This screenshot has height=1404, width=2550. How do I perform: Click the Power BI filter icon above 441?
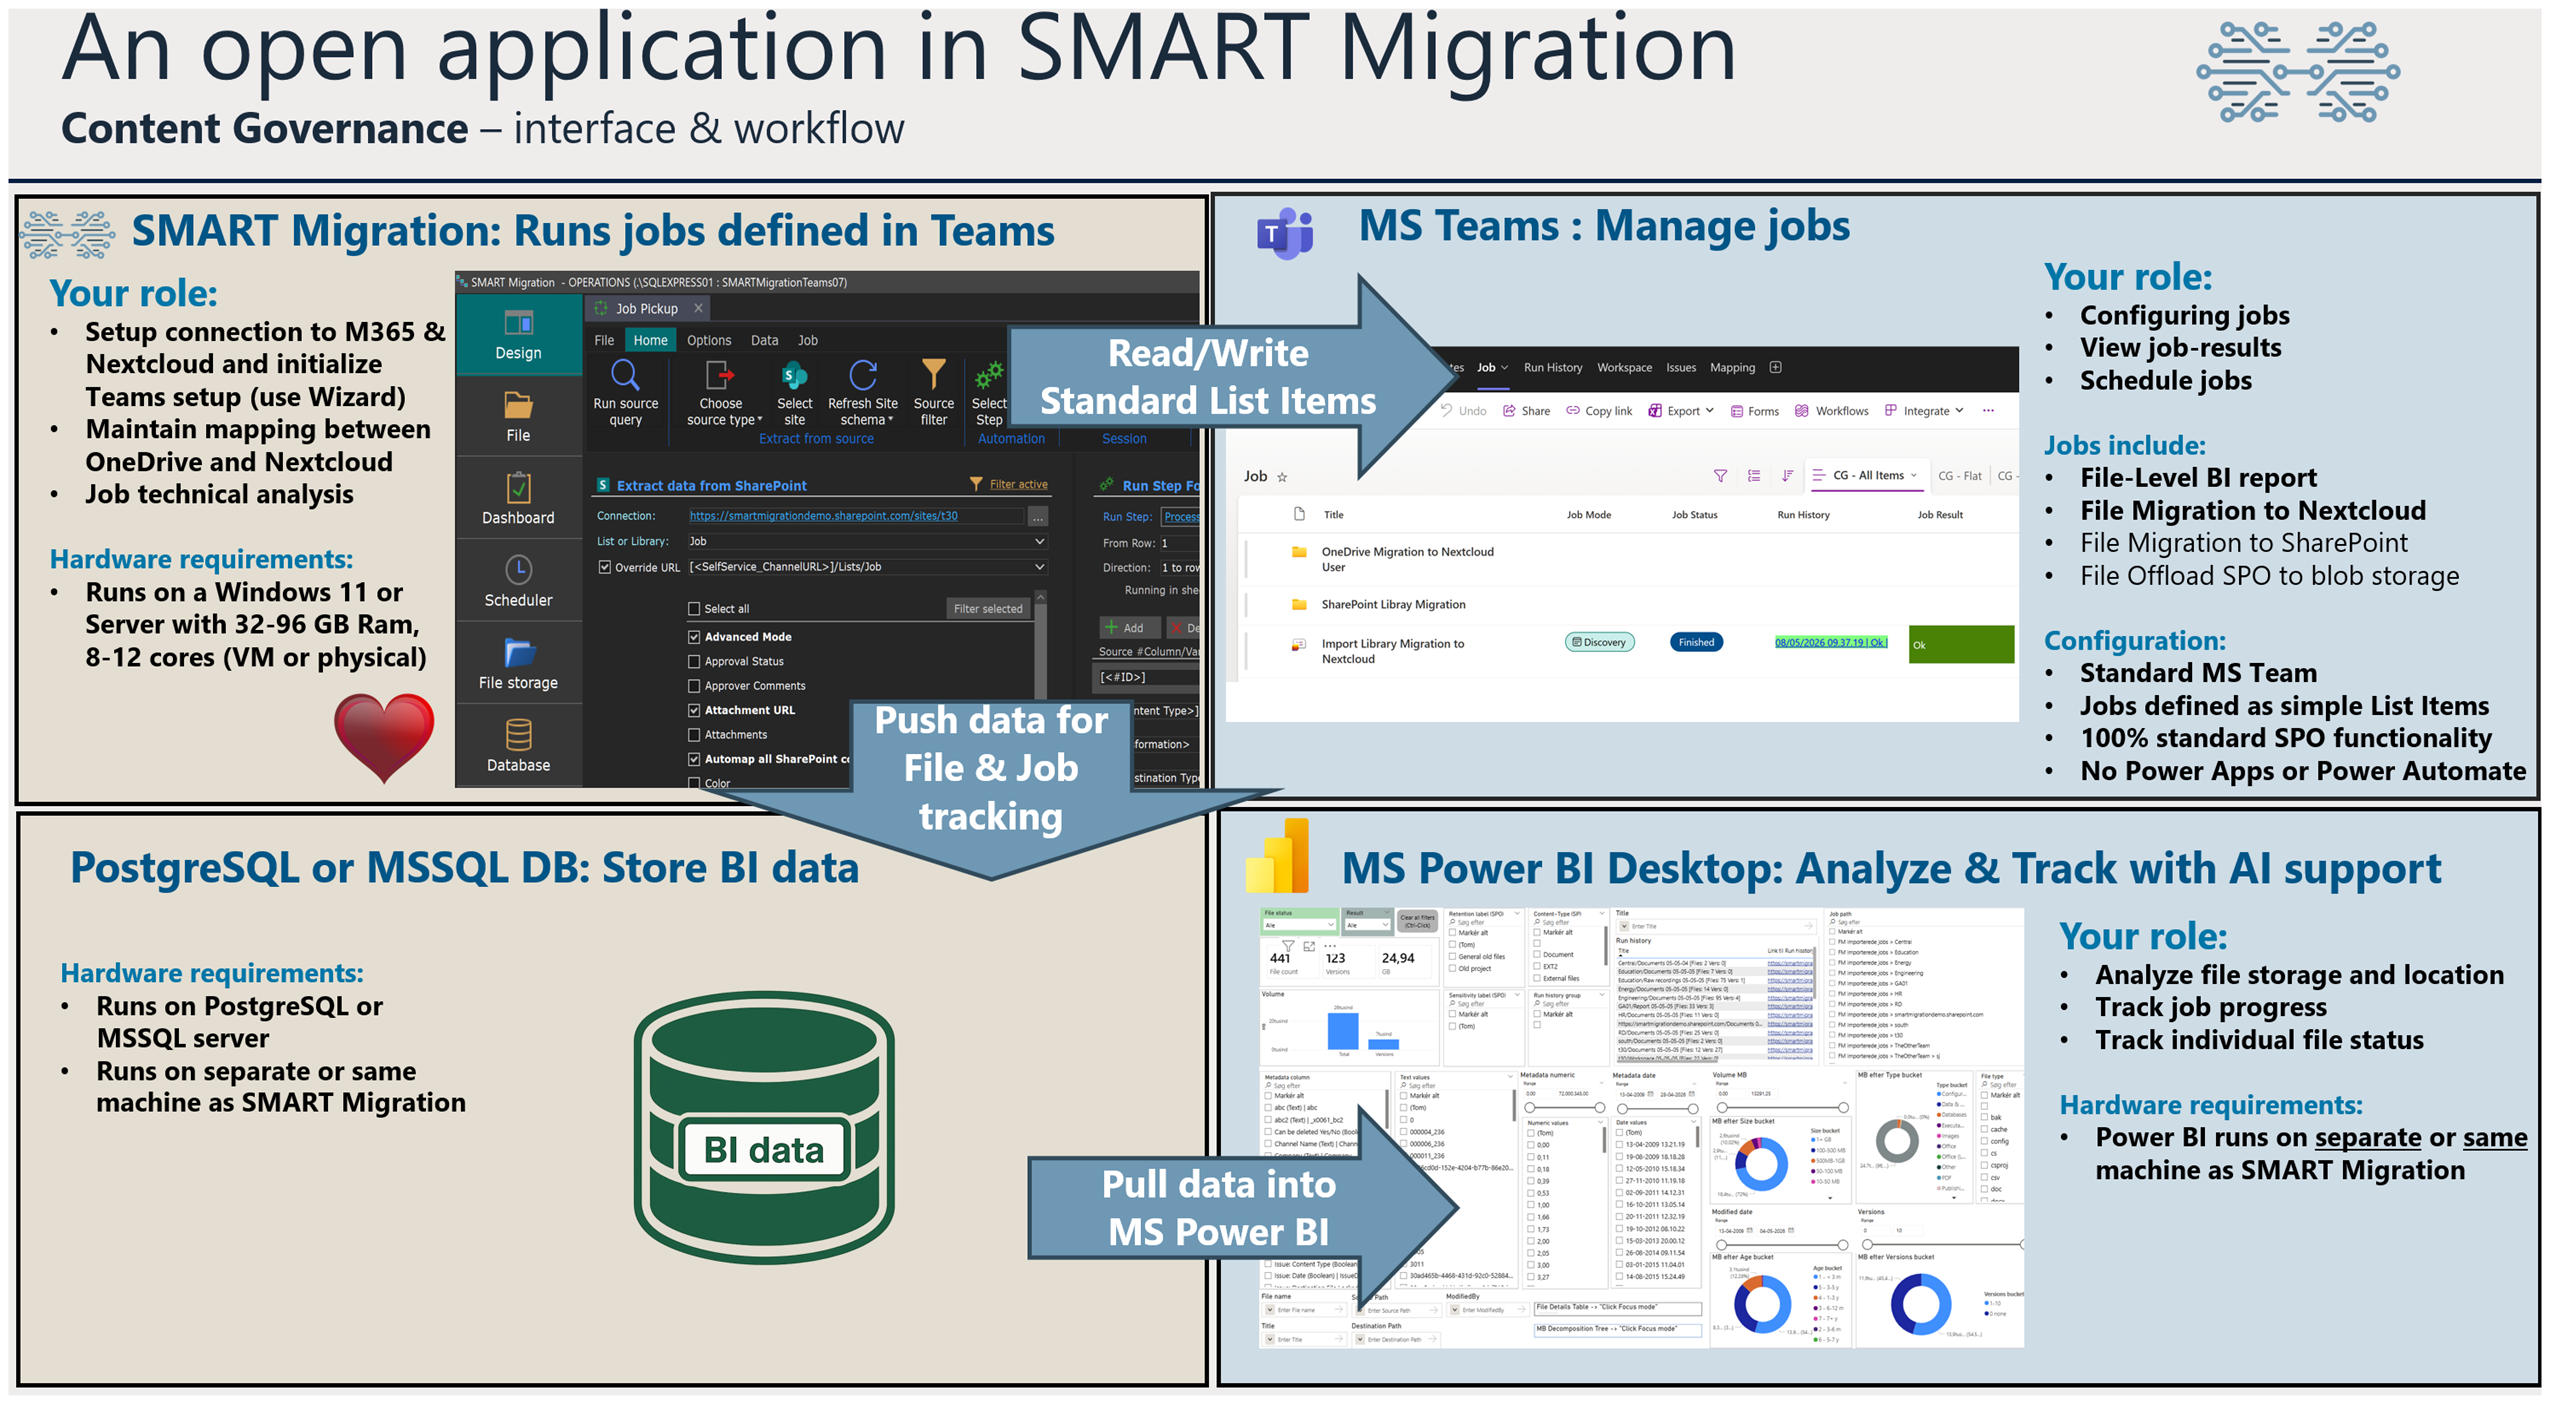tap(1288, 945)
